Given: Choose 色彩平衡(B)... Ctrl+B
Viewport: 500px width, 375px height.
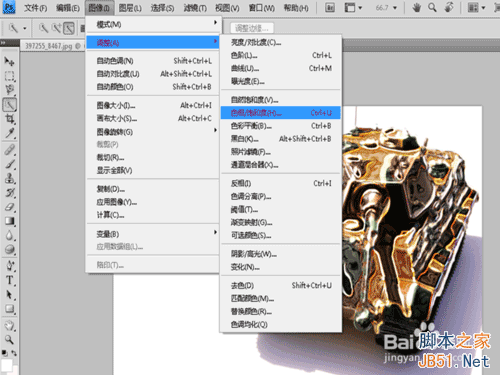Looking at the screenshot, I should point(281,126).
